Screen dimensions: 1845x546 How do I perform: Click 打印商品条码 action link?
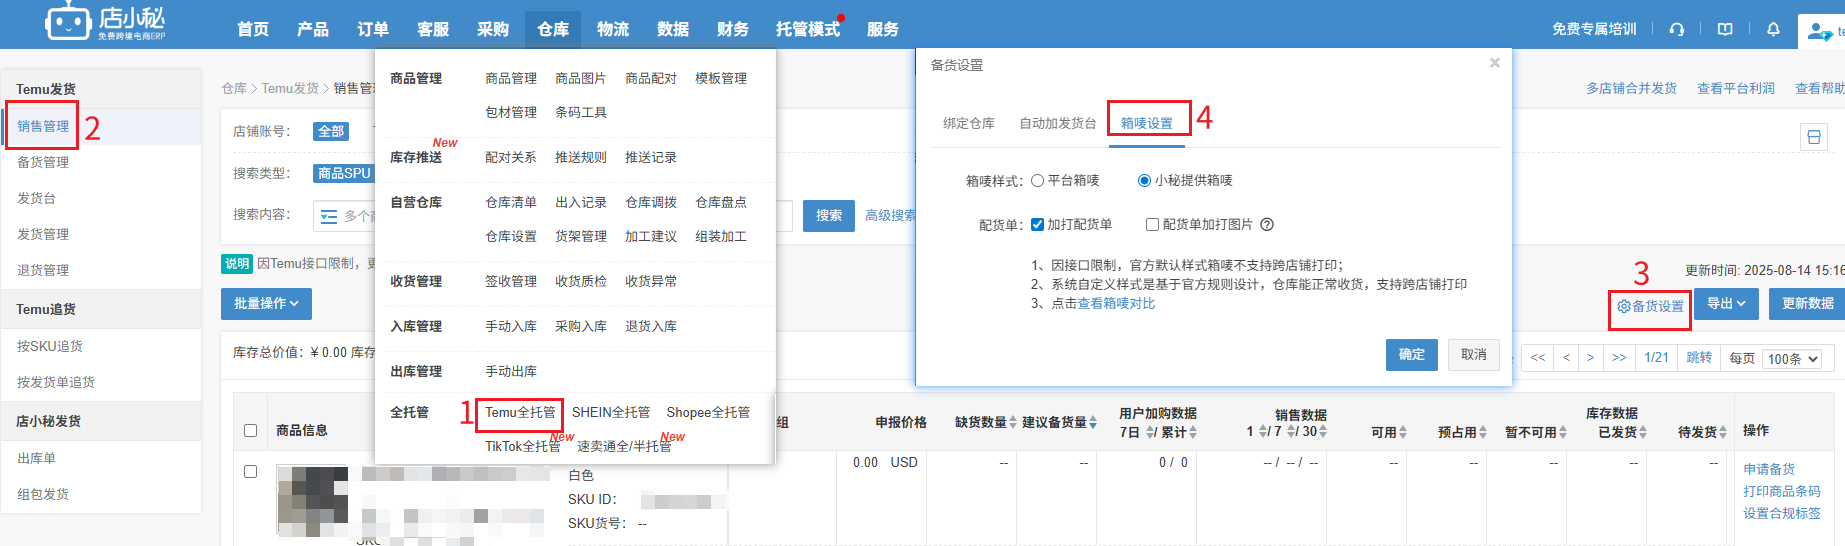pyautogui.click(x=1782, y=491)
